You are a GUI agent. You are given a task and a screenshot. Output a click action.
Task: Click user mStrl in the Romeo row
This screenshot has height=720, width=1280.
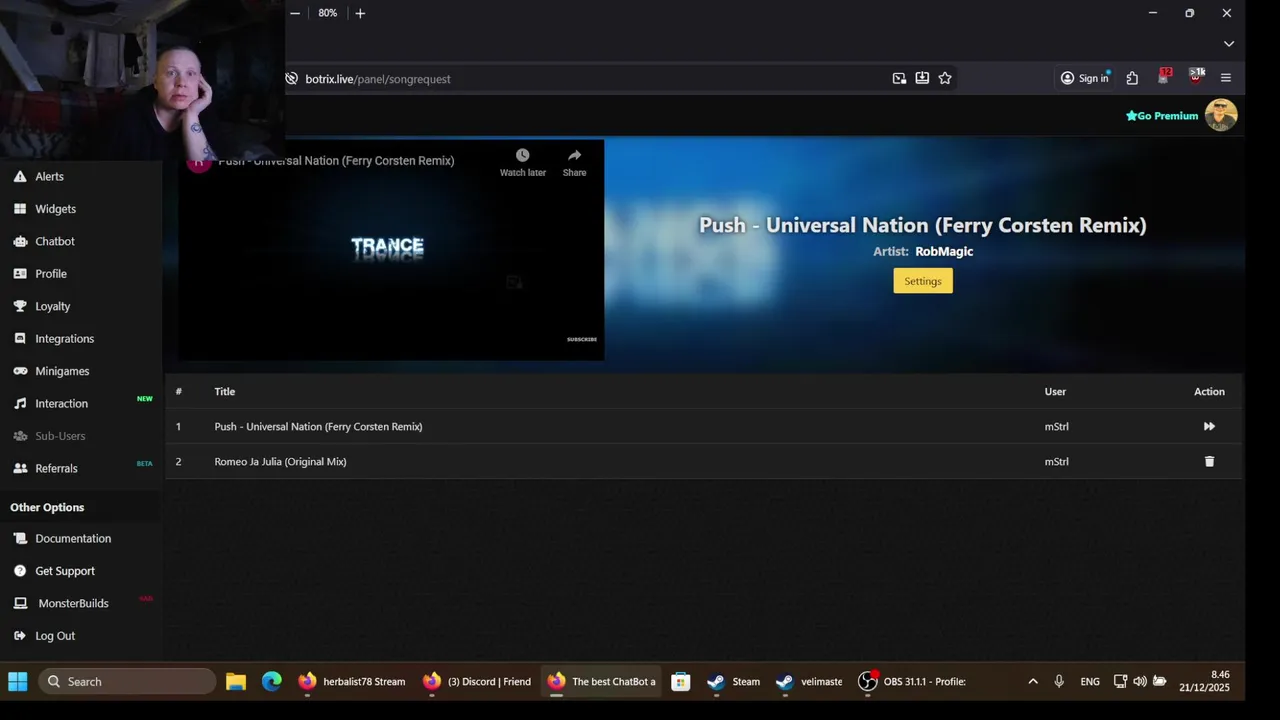[x=1057, y=461]
